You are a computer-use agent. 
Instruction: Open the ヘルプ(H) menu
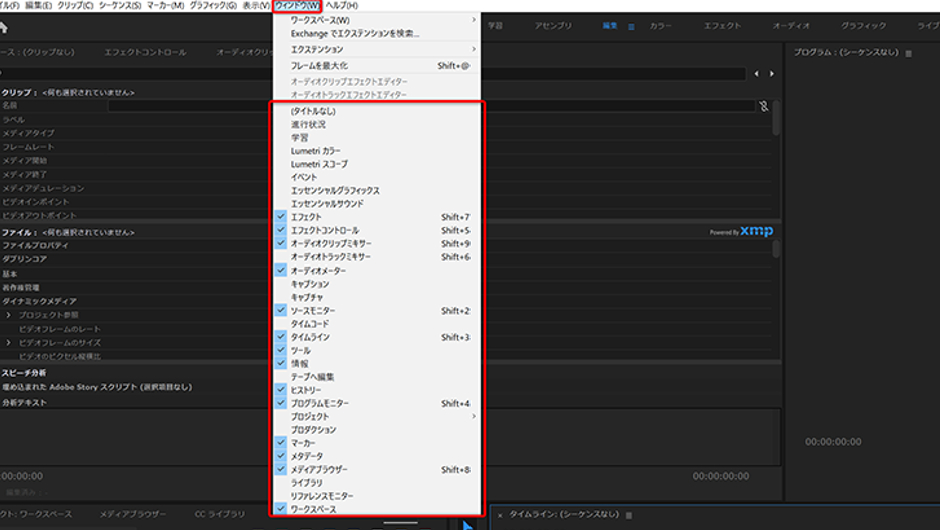pos(342,5)
